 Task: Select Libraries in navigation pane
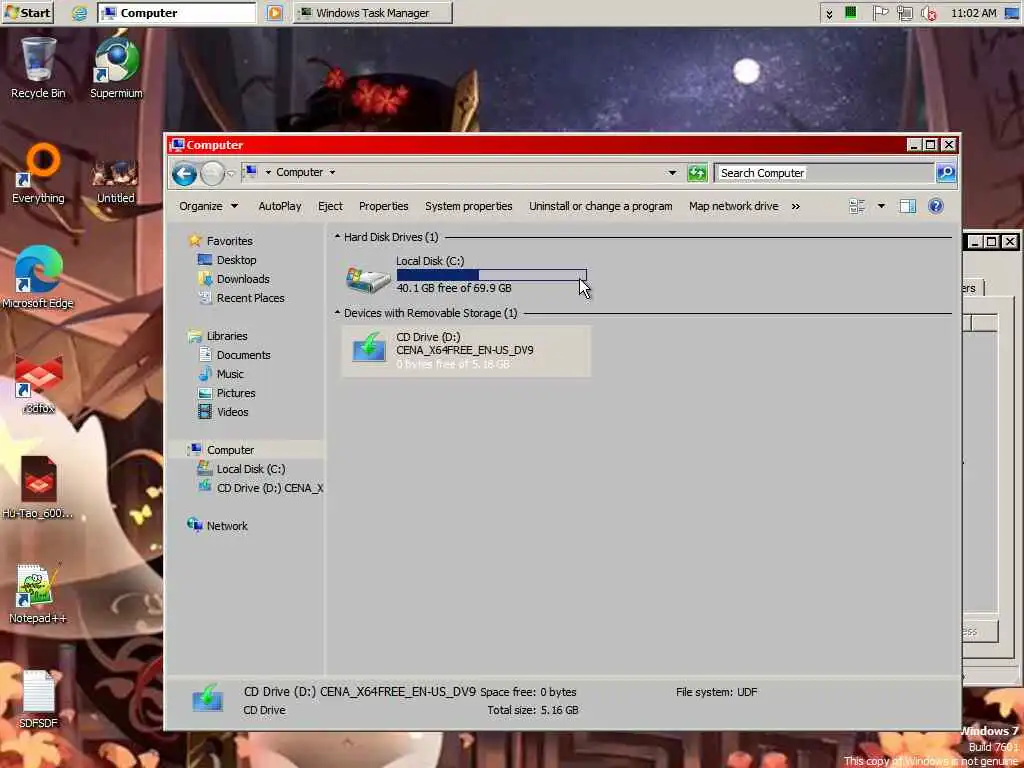pyautogui.click(x=227, y=336)
